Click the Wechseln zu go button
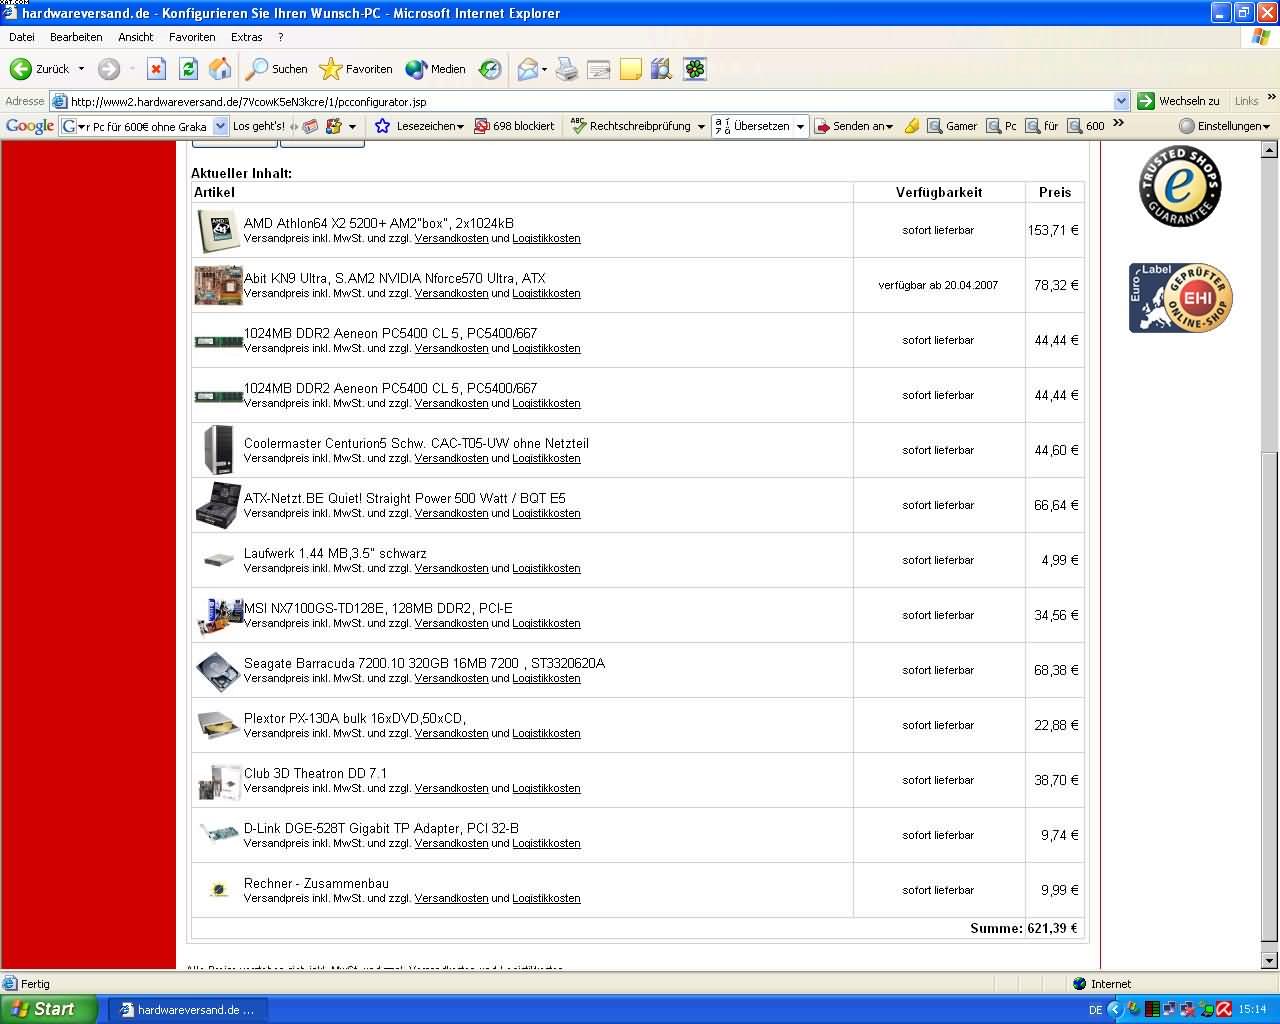Image resolution: width=1280 pixels, height=1024 pixels. [1179, 101]
